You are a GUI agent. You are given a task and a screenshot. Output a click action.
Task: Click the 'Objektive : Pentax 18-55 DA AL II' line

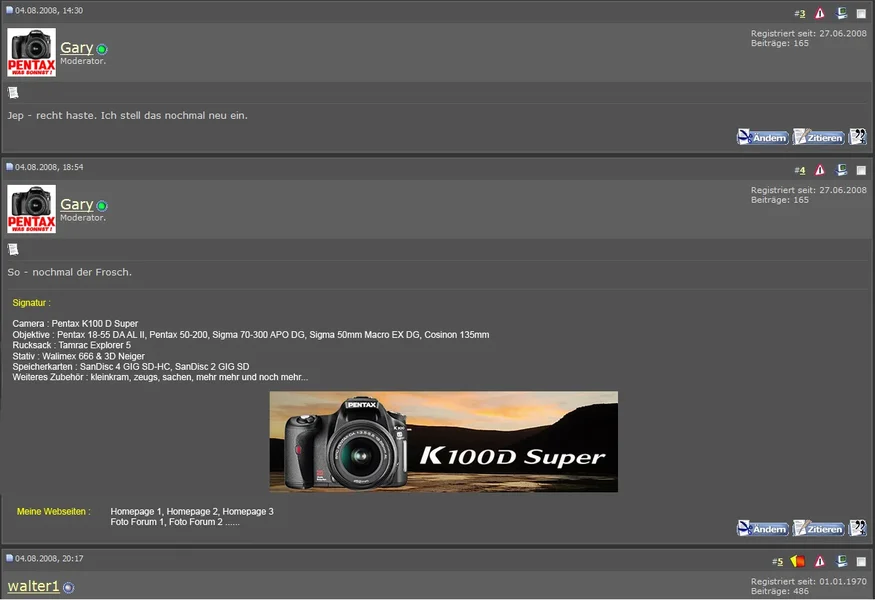pyautogui.click(x=251, y=335)
